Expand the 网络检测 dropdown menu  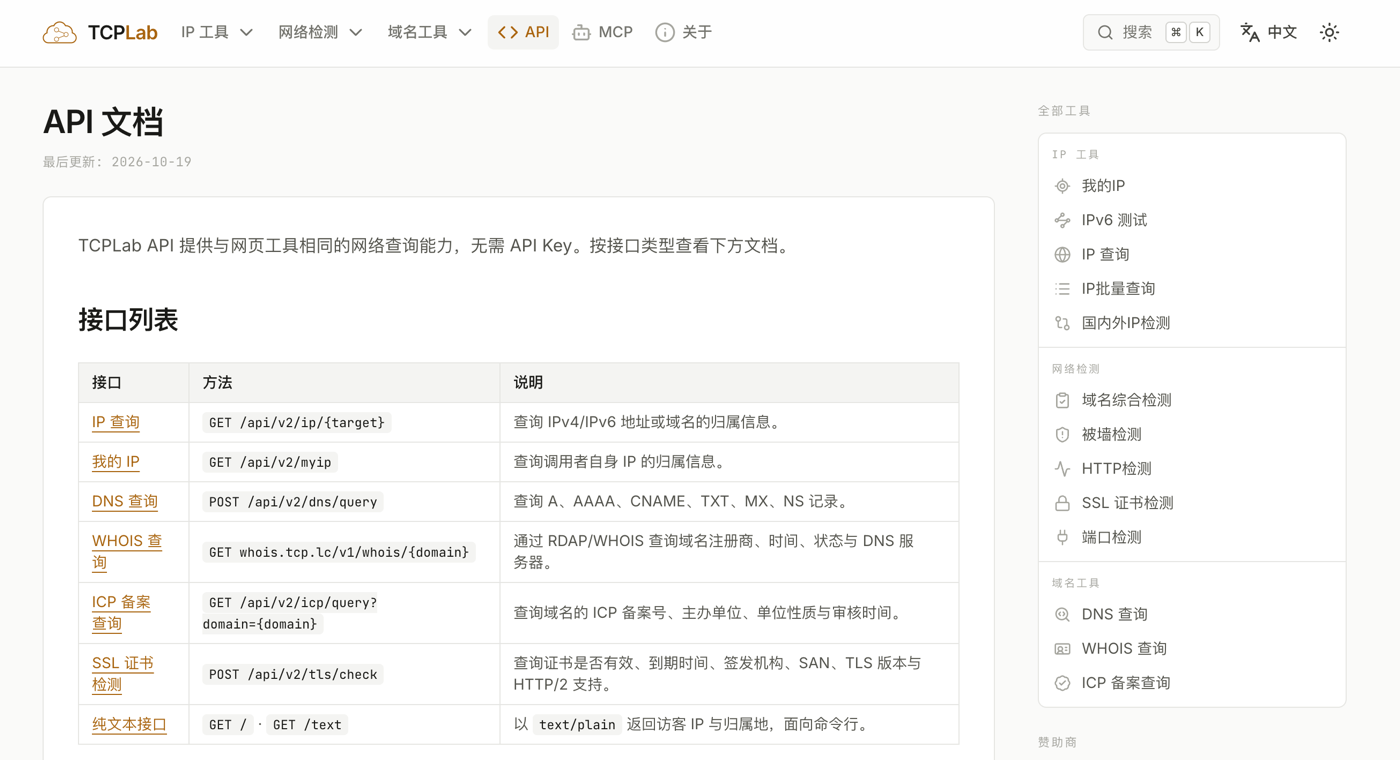pyautogui.click(x=320, y=33)
